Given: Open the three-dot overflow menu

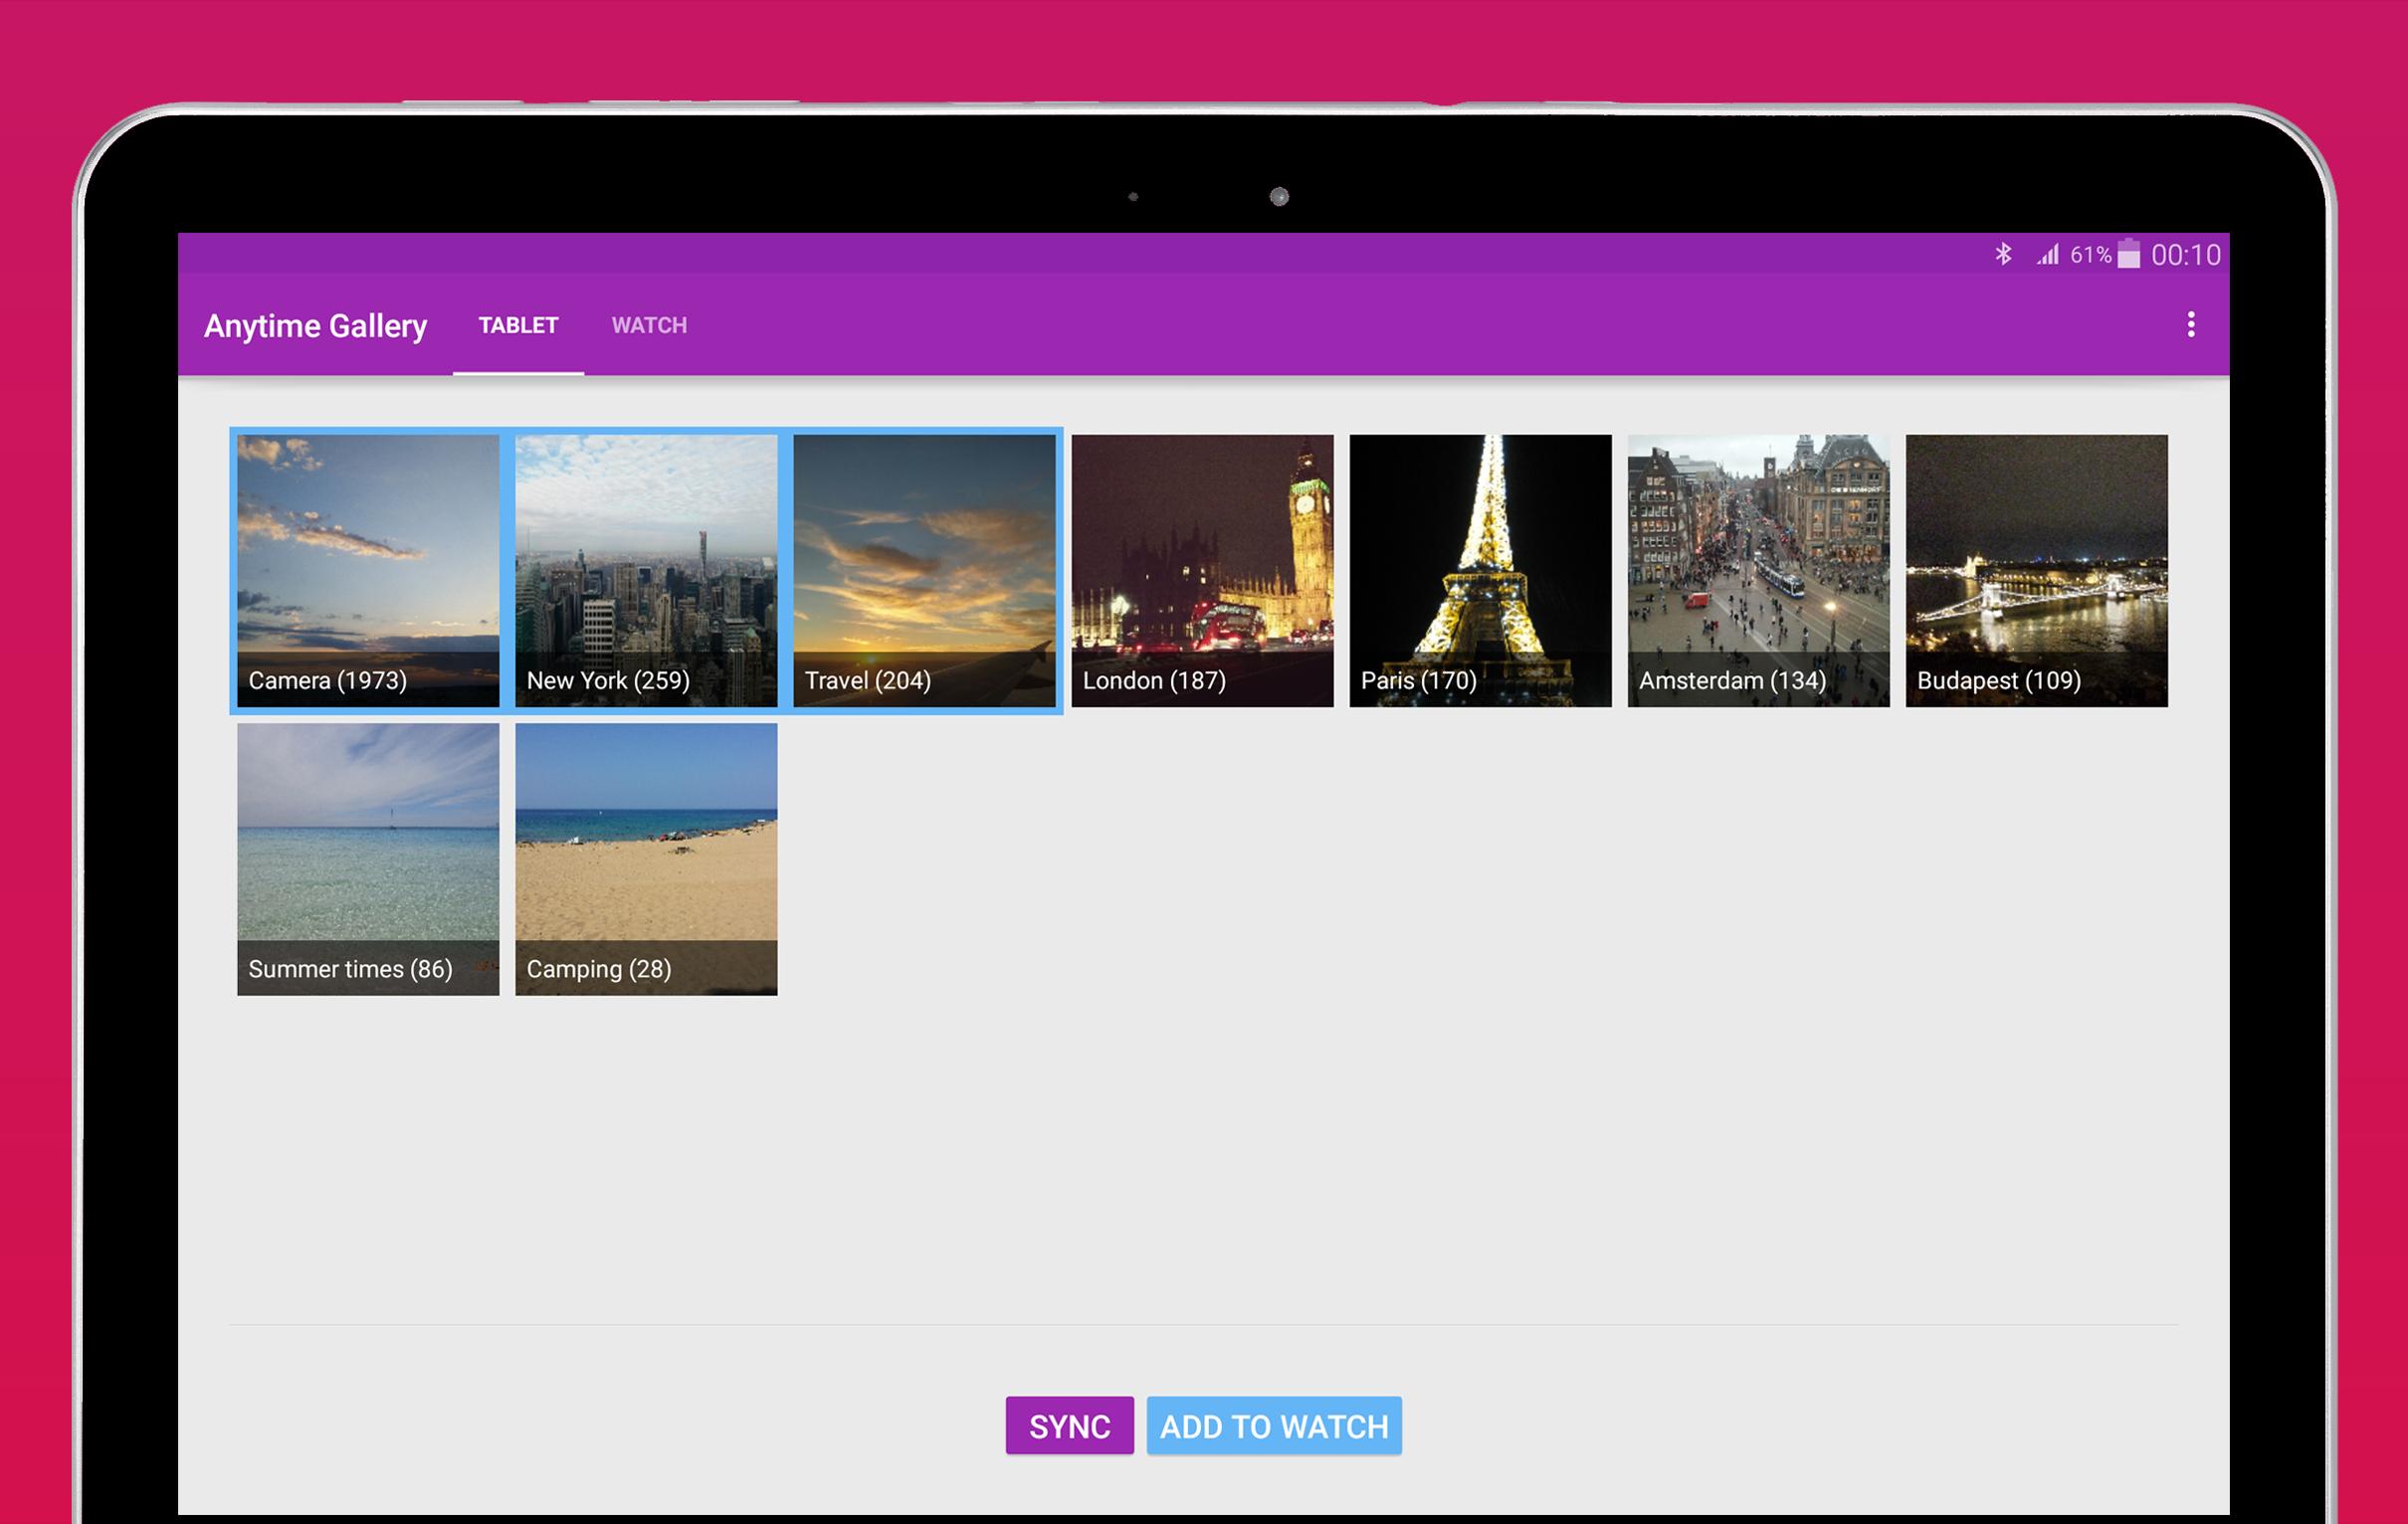Looking at the screenshot, I should click(2190, 324).
